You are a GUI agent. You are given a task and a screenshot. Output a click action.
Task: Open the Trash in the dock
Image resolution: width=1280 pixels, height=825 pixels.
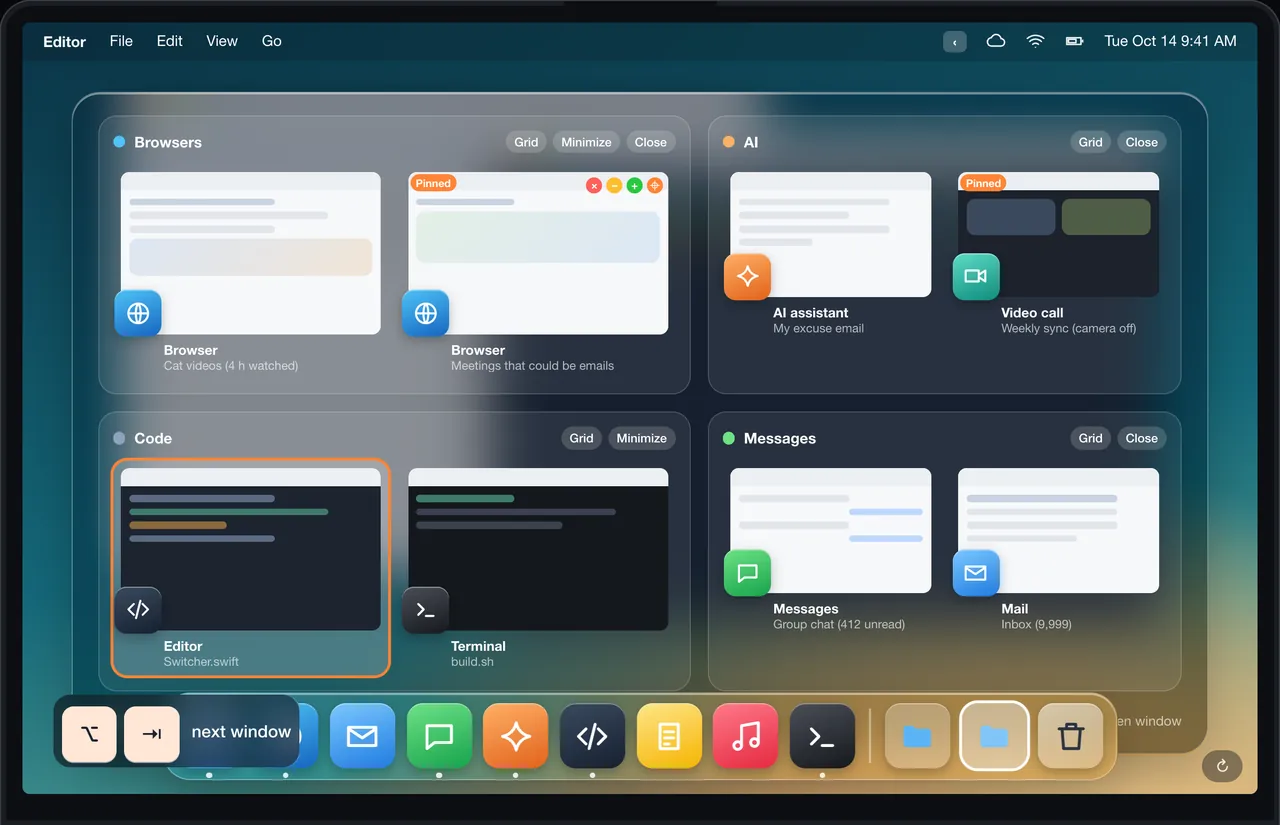[1071, 737]
